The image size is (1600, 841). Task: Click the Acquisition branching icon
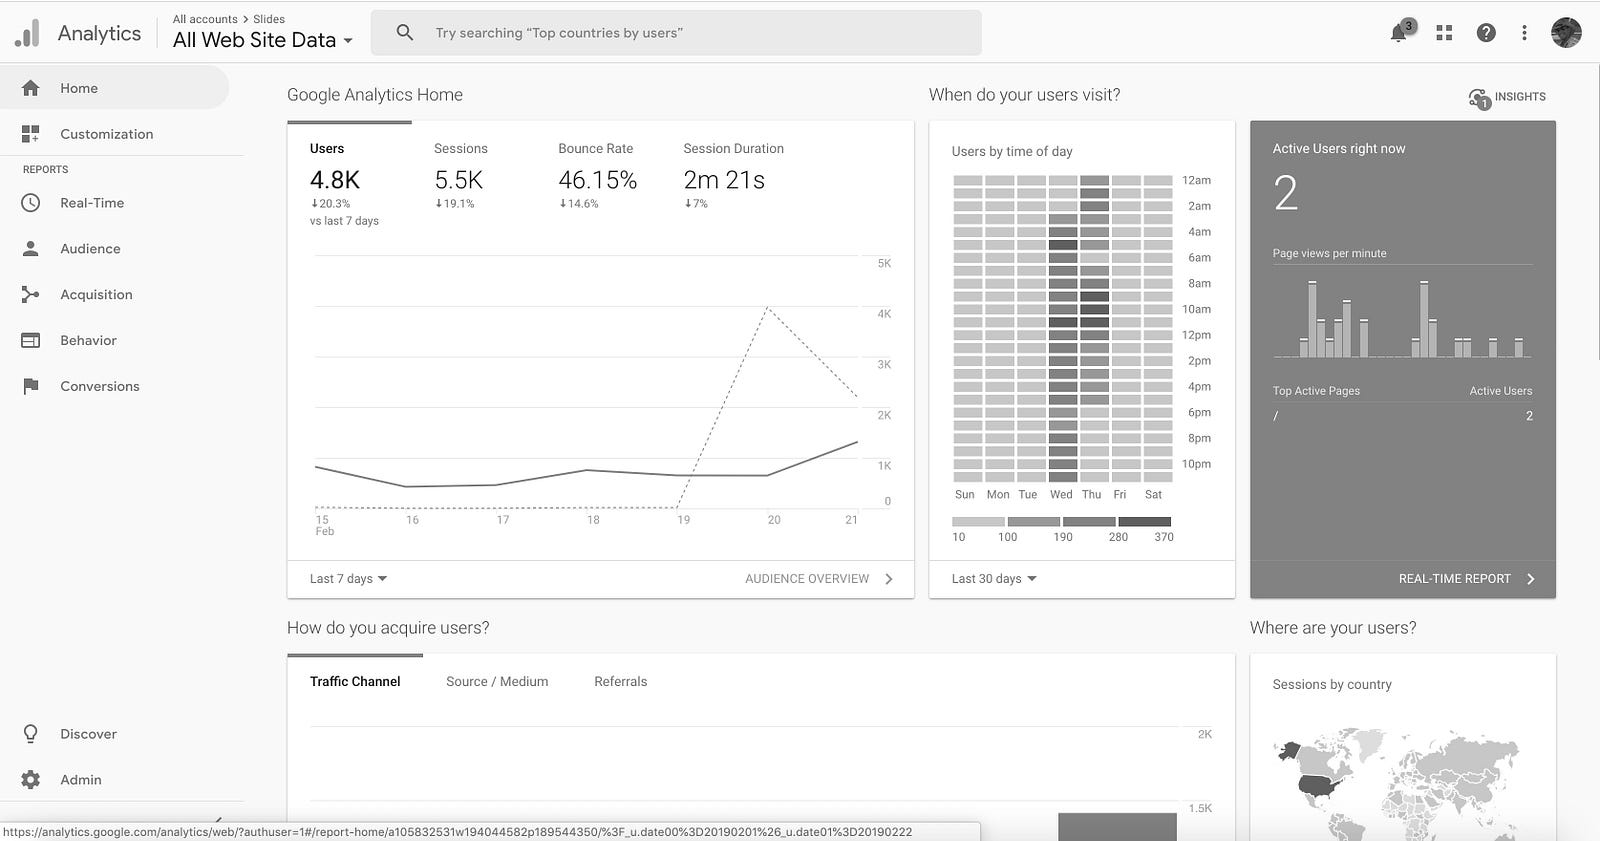tap(31, 295)
